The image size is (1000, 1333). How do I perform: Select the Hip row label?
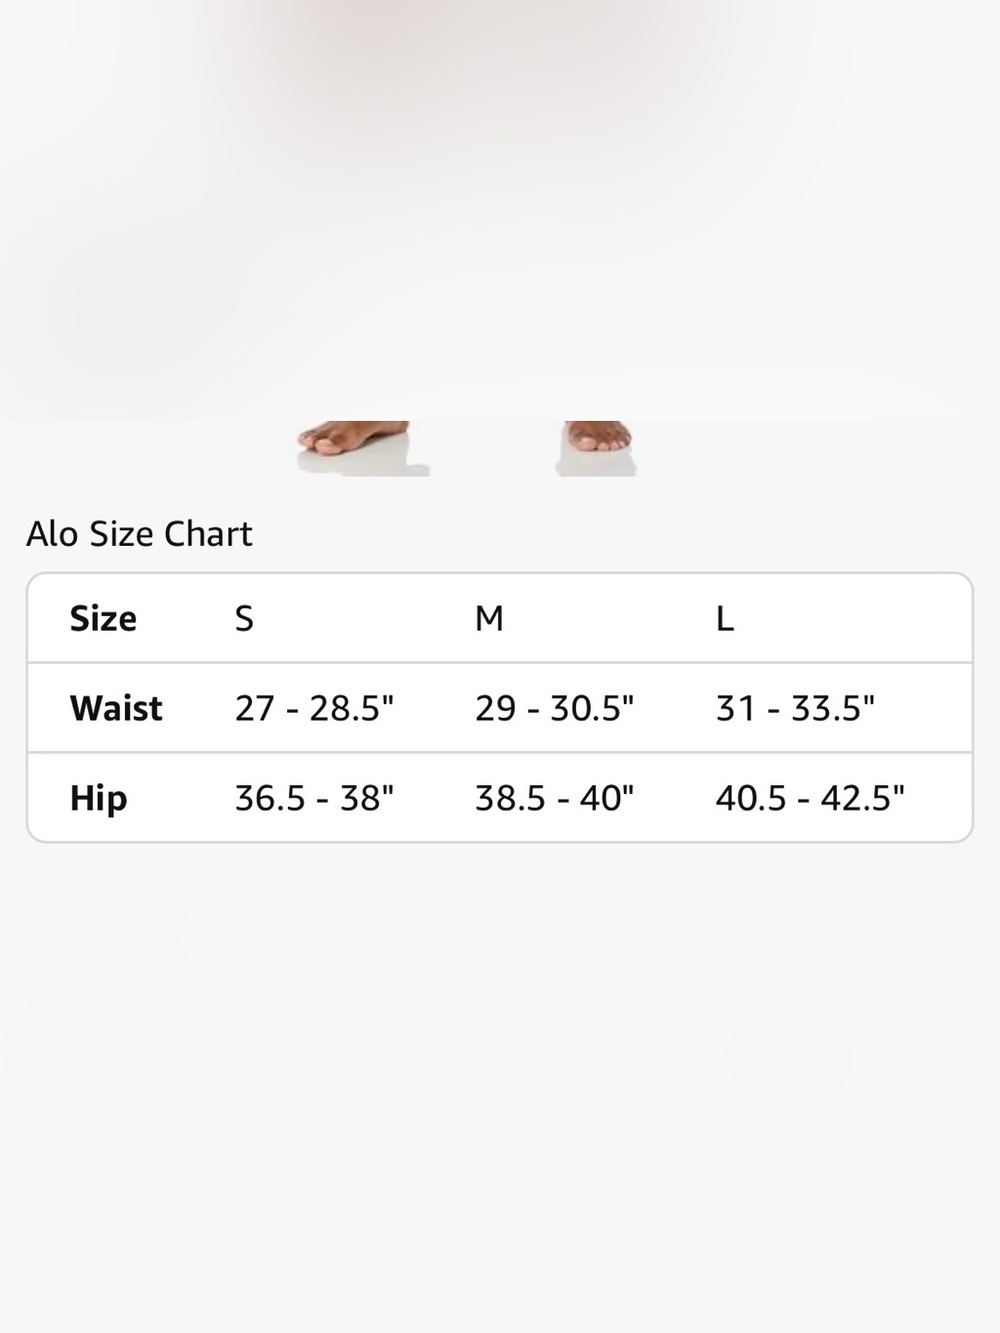click(98, 799)
